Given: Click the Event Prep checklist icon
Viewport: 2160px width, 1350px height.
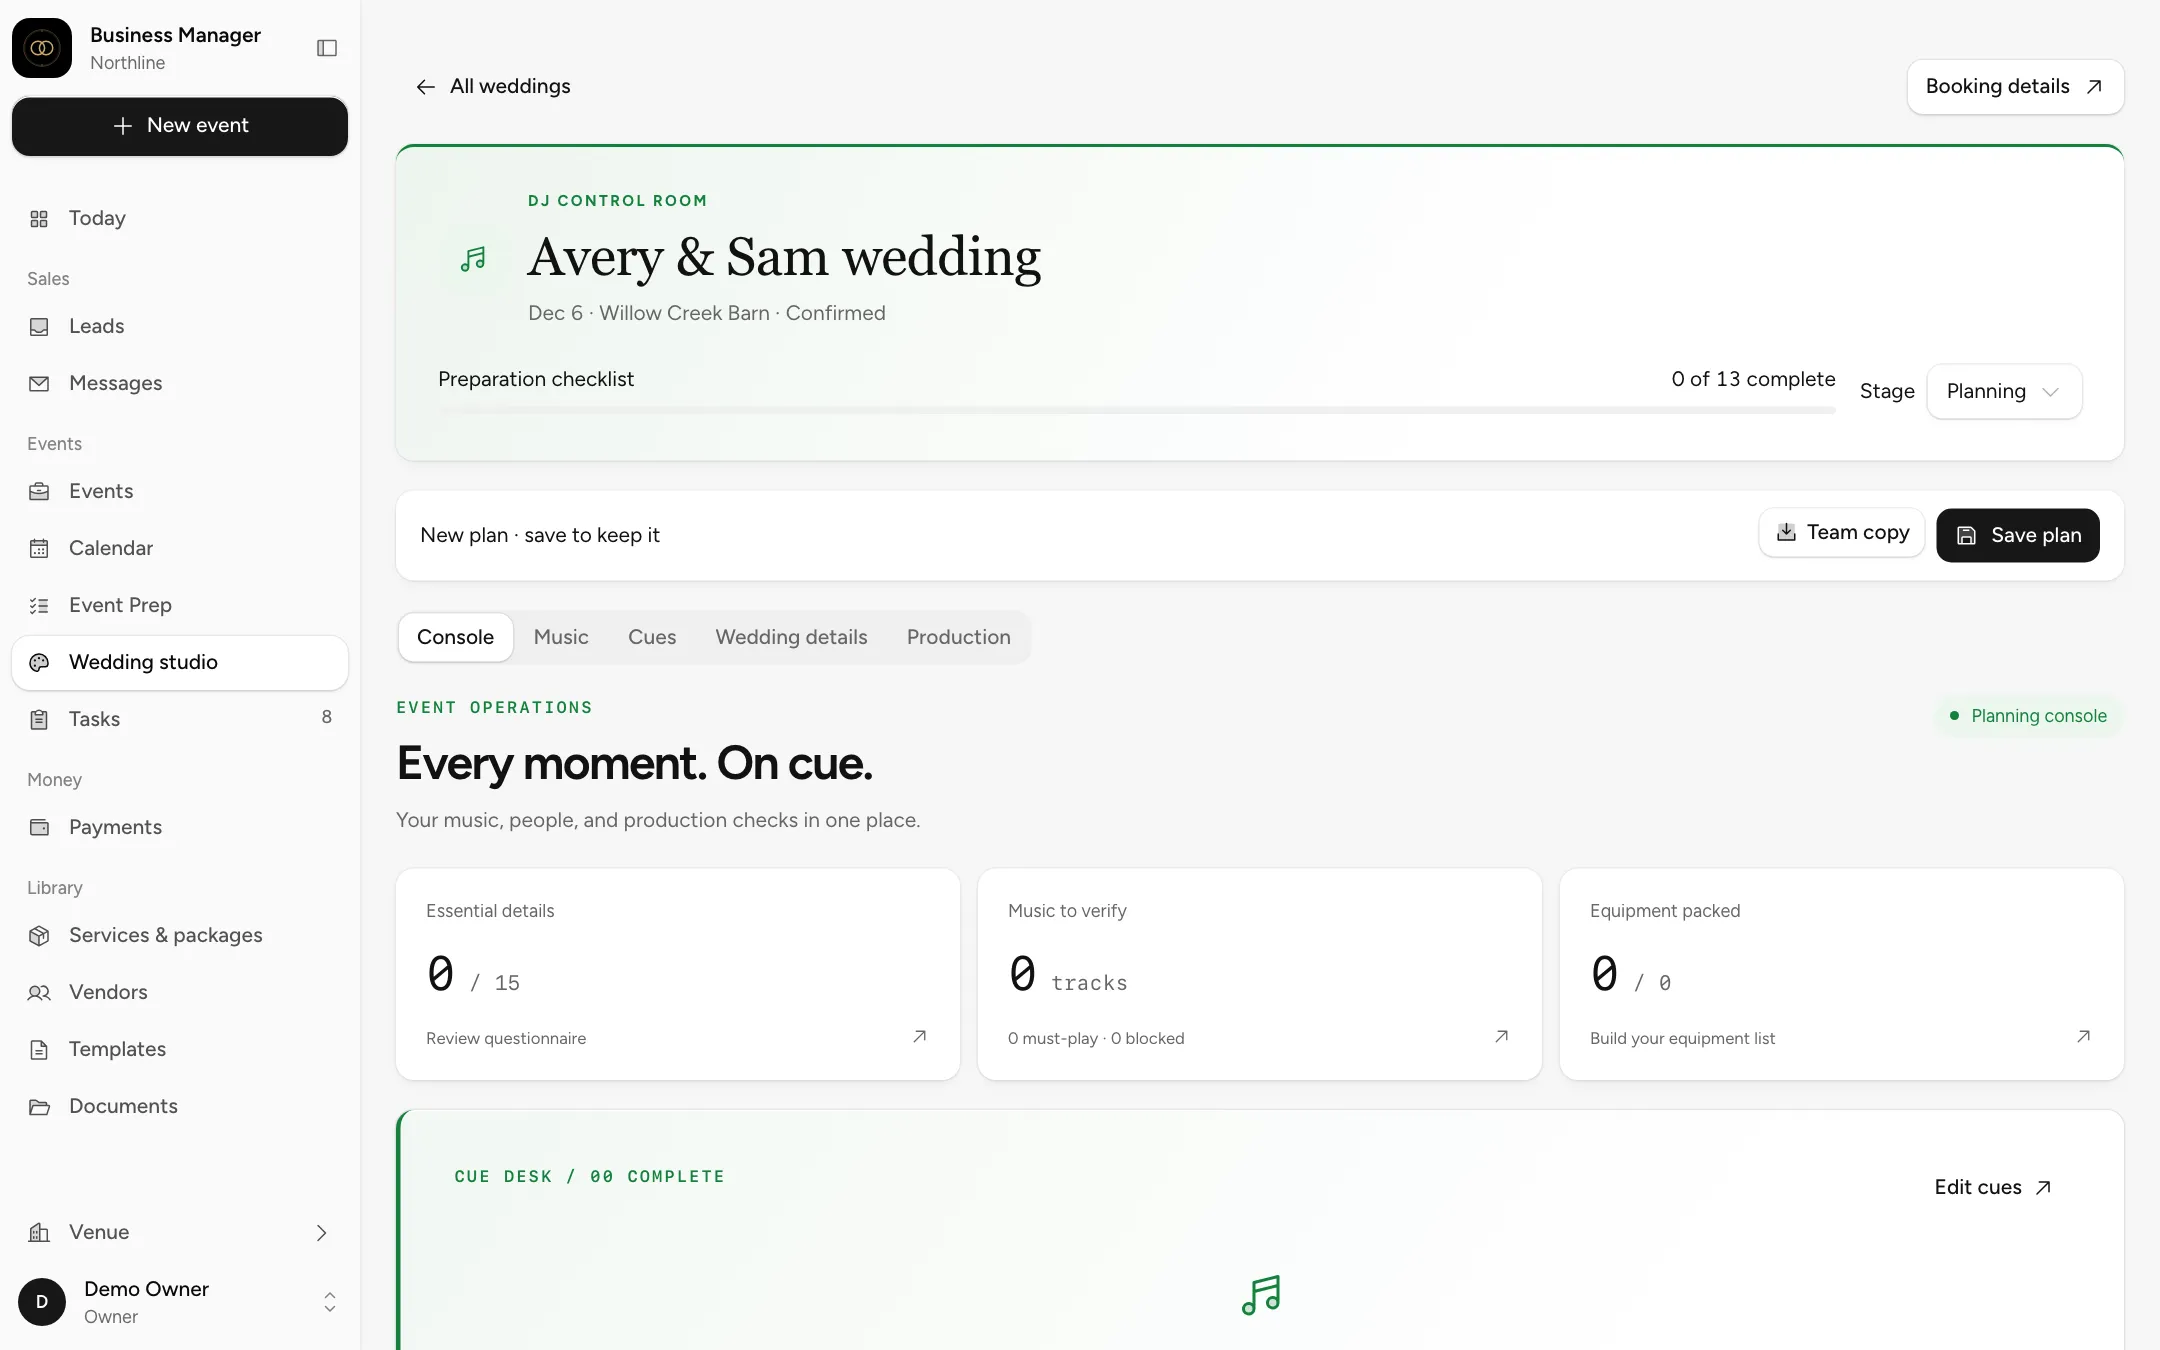Looking at the screenshot, I should [39, 606].
